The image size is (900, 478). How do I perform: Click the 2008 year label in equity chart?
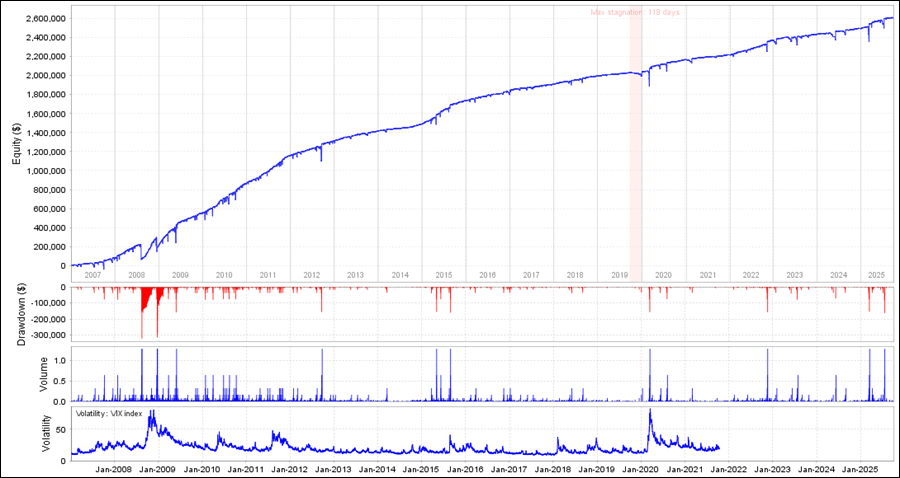pyautogui.click(x=137, y=275)
